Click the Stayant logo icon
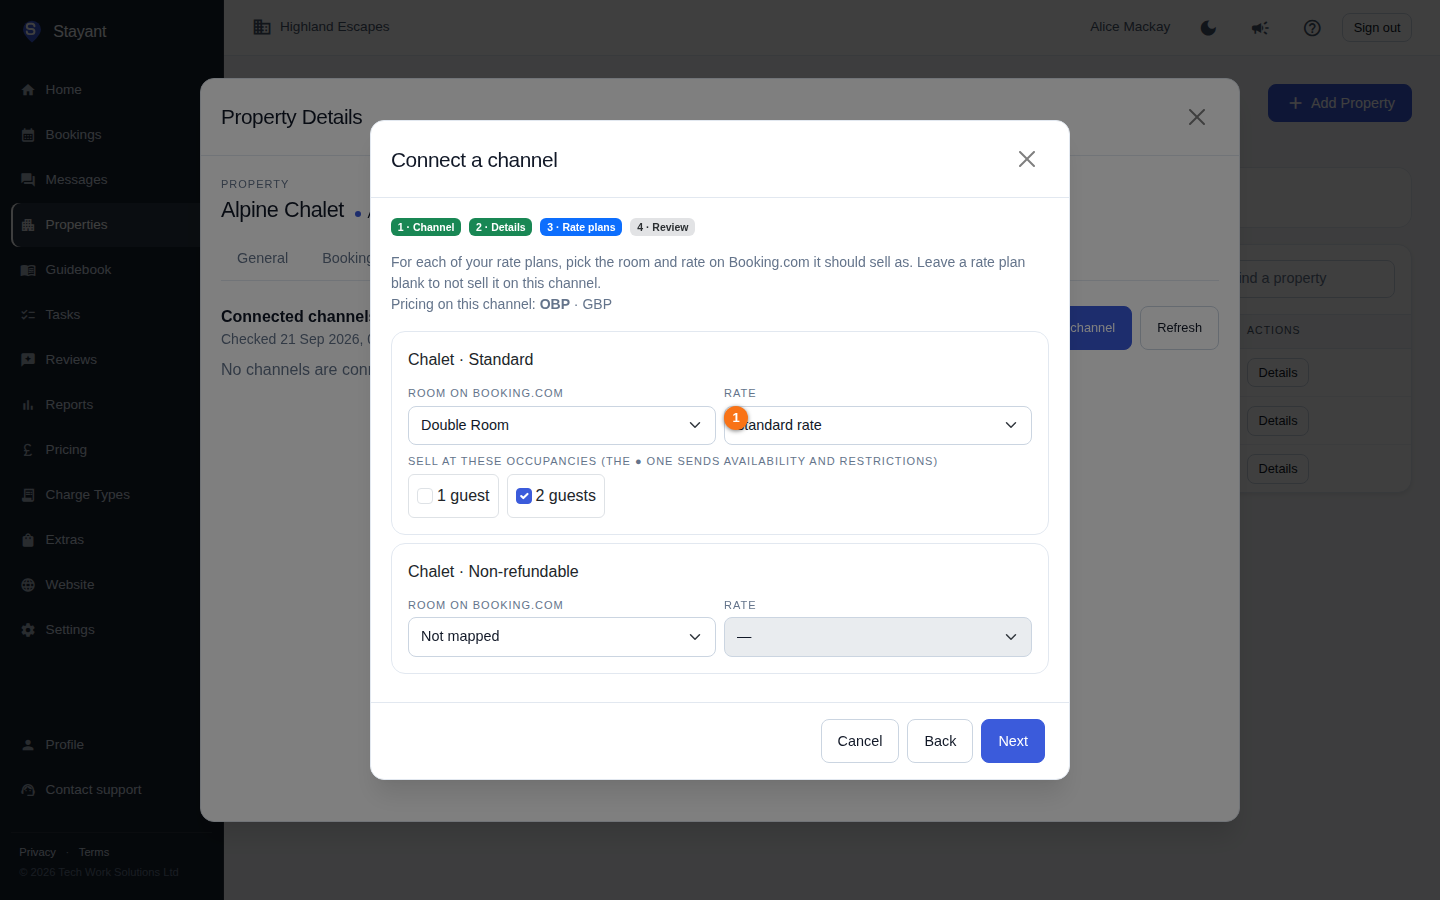1440x900 pixels. (32, 31)
